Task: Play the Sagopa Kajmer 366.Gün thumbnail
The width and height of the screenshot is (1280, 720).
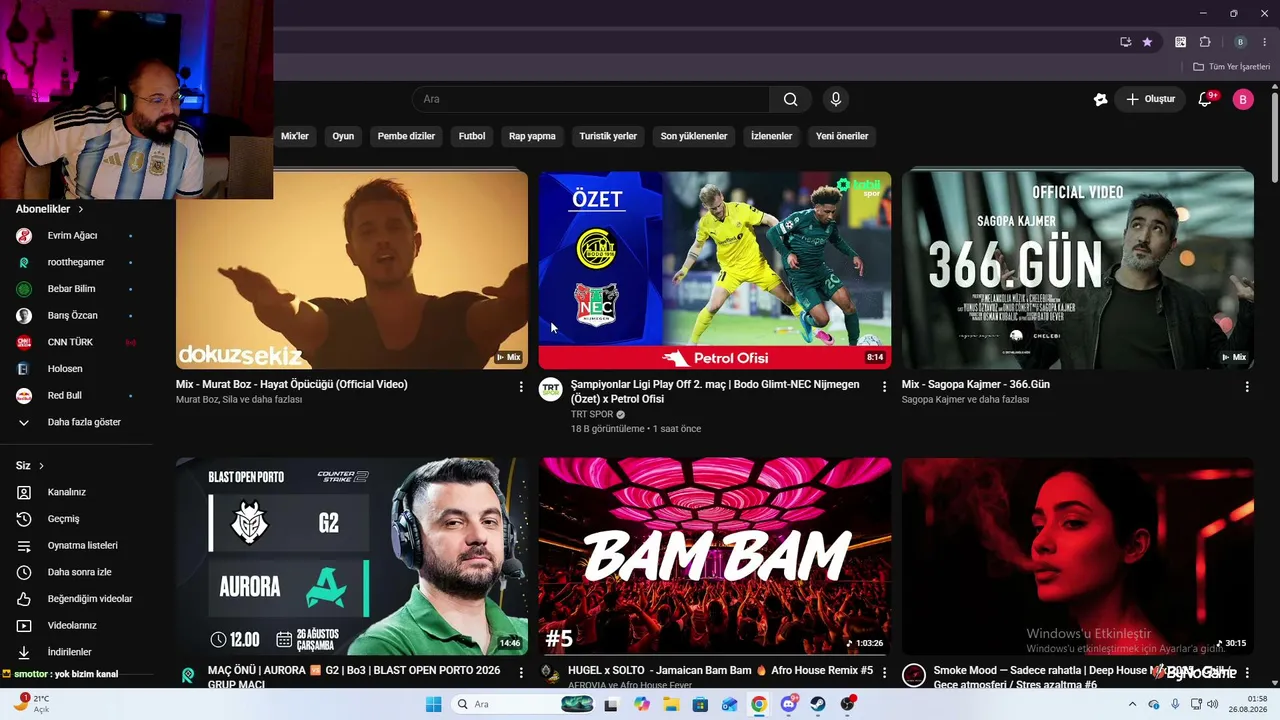Action: click(1078, 270)
